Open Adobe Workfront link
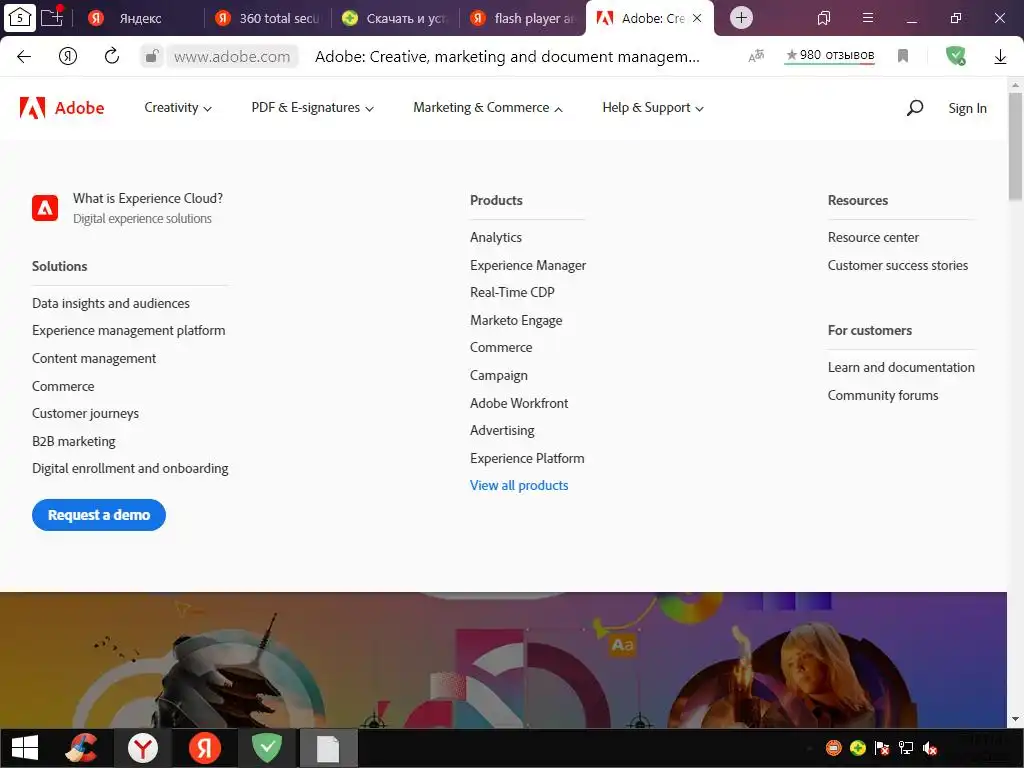The height and width of the screenshot is (768, 1024). tap(519, 403)
